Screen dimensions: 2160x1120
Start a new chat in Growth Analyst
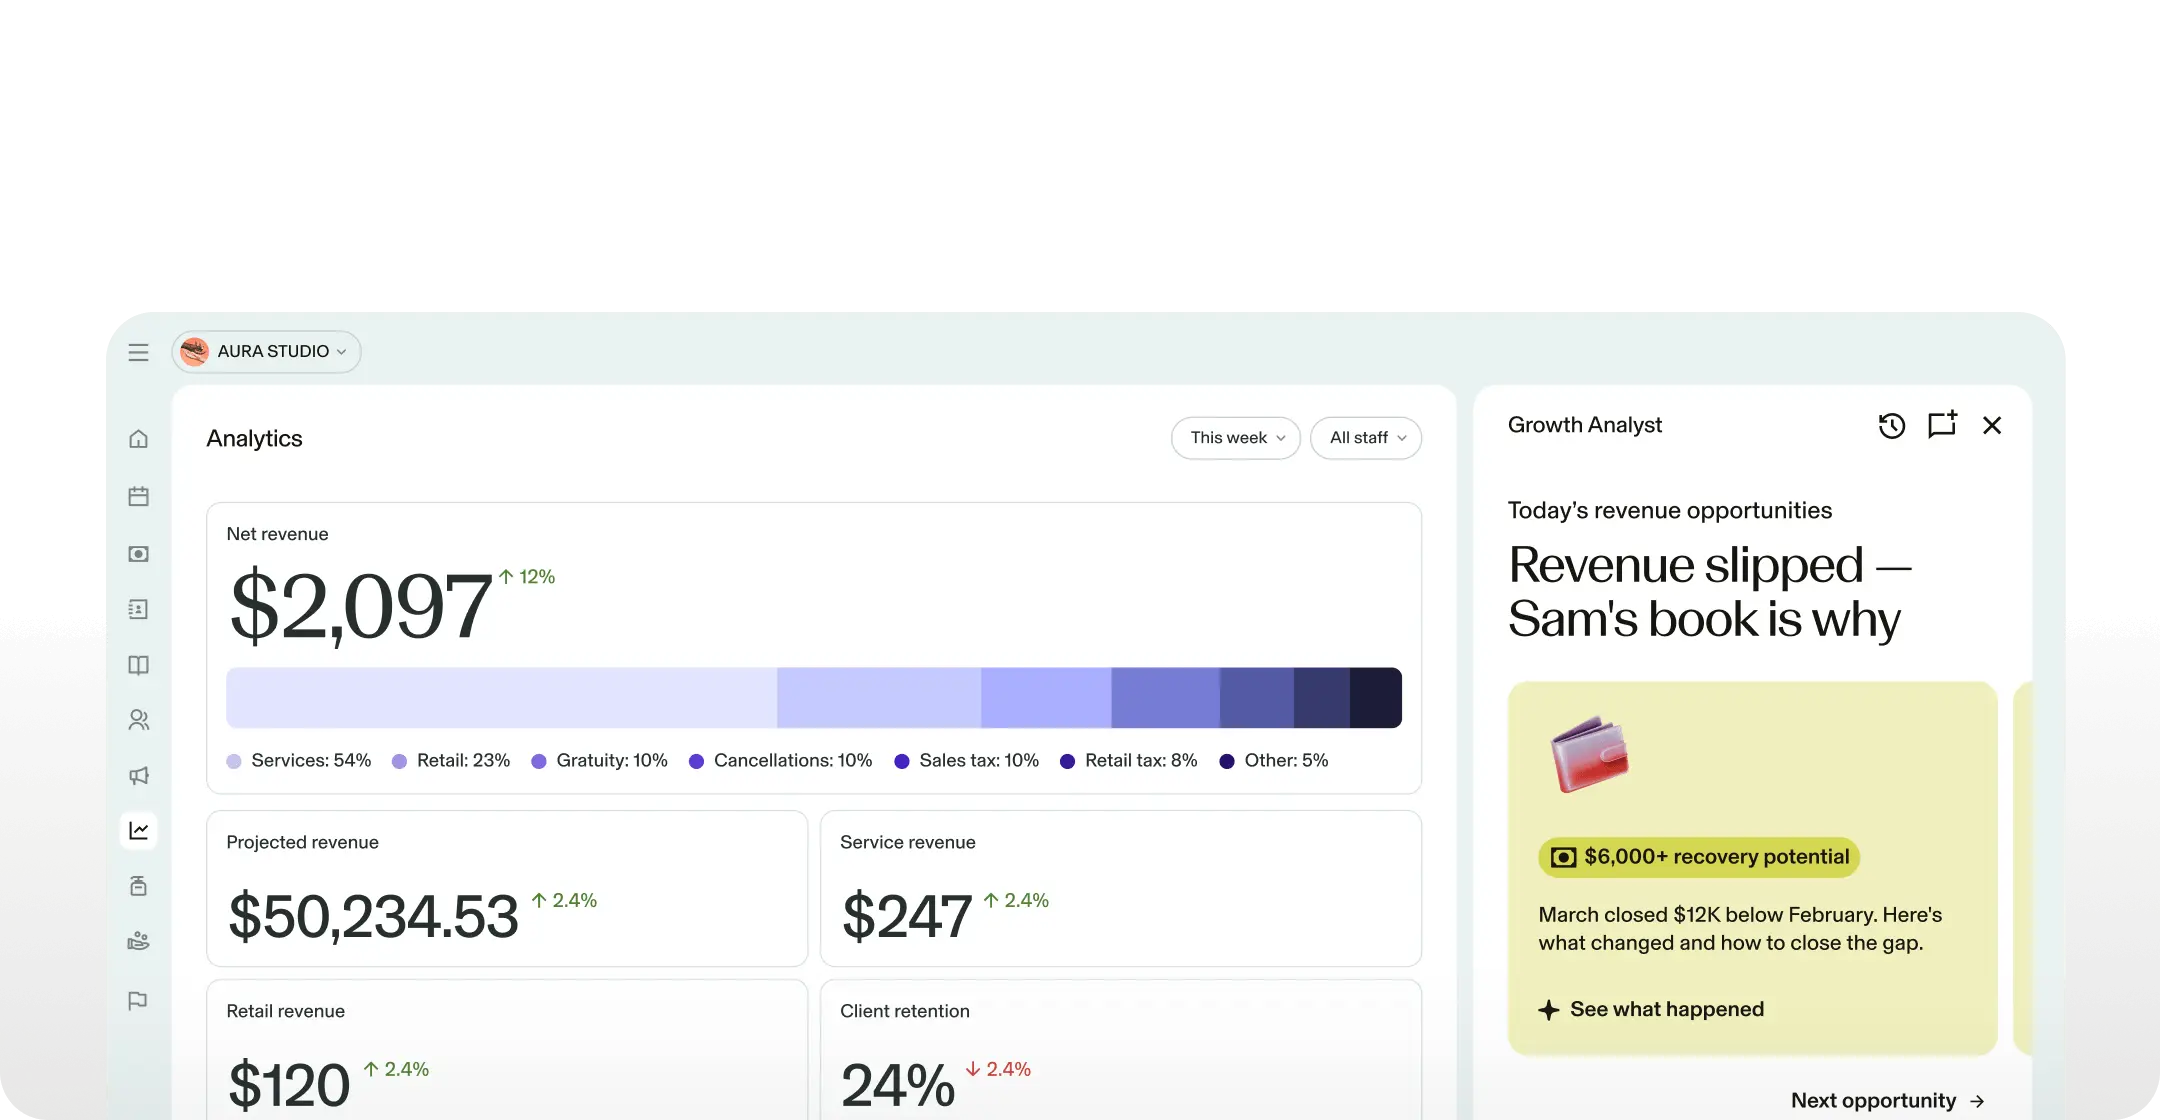(x=1941, y=425)
